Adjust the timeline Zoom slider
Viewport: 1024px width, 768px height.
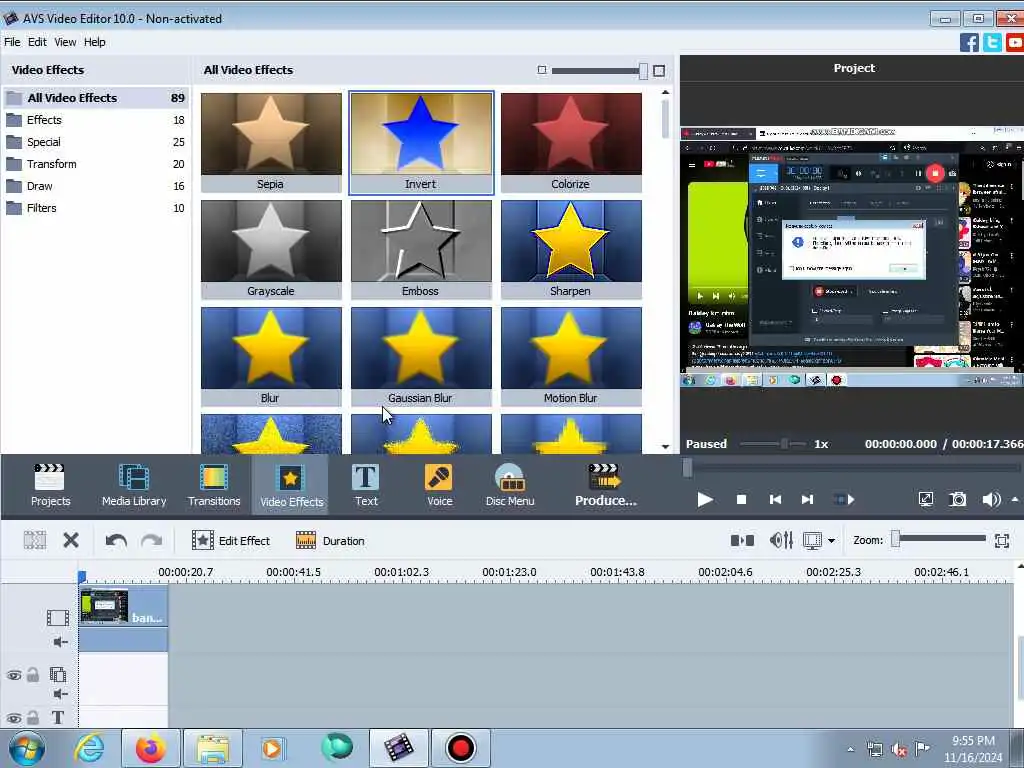pyautogui.click(x=896, y=539)
